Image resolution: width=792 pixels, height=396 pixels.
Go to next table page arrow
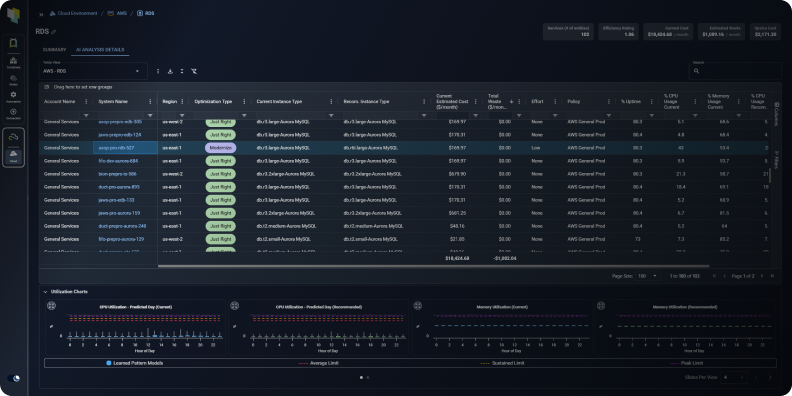(762, 276)
